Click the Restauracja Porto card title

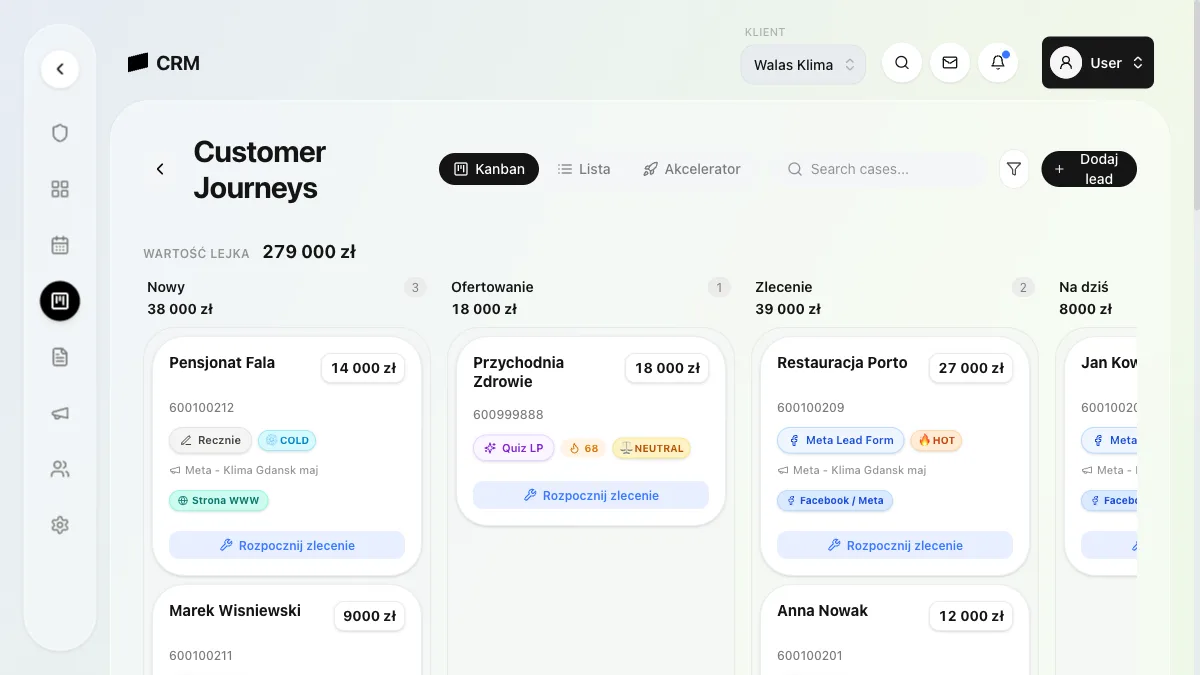(x=842, y=363)
